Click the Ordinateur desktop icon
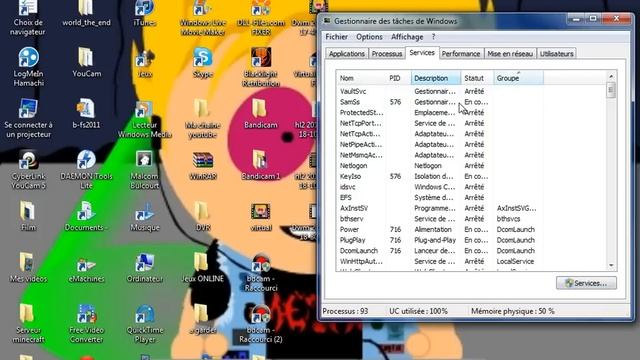640x360 pixels. [x=144, y=268]
